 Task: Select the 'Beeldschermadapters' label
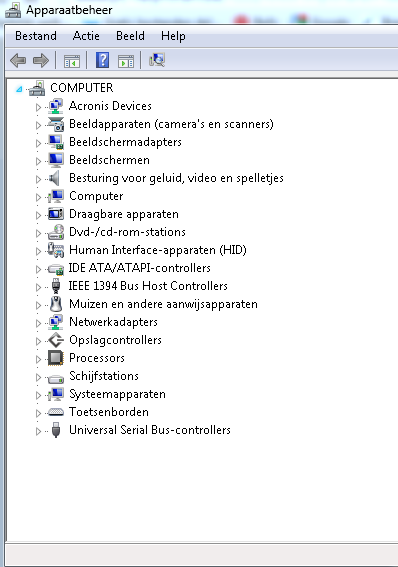[125, 142]
